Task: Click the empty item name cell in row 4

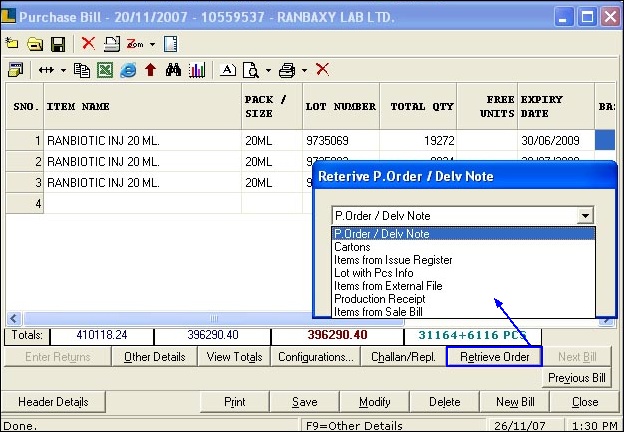Action: [x=142, y=204]
